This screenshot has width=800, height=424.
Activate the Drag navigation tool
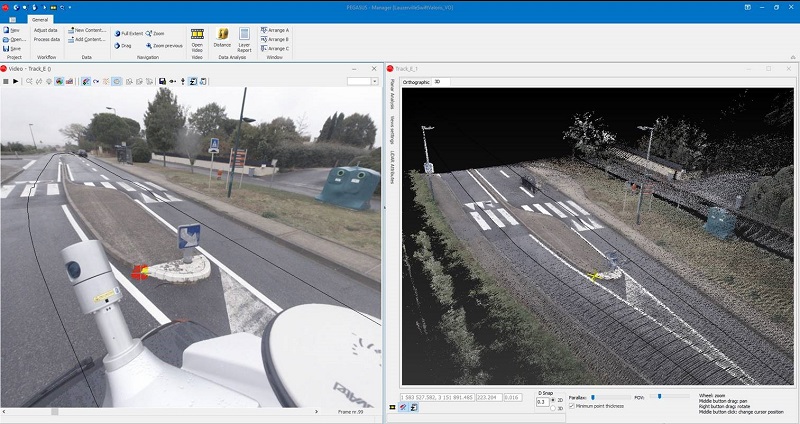coord(123,46)
